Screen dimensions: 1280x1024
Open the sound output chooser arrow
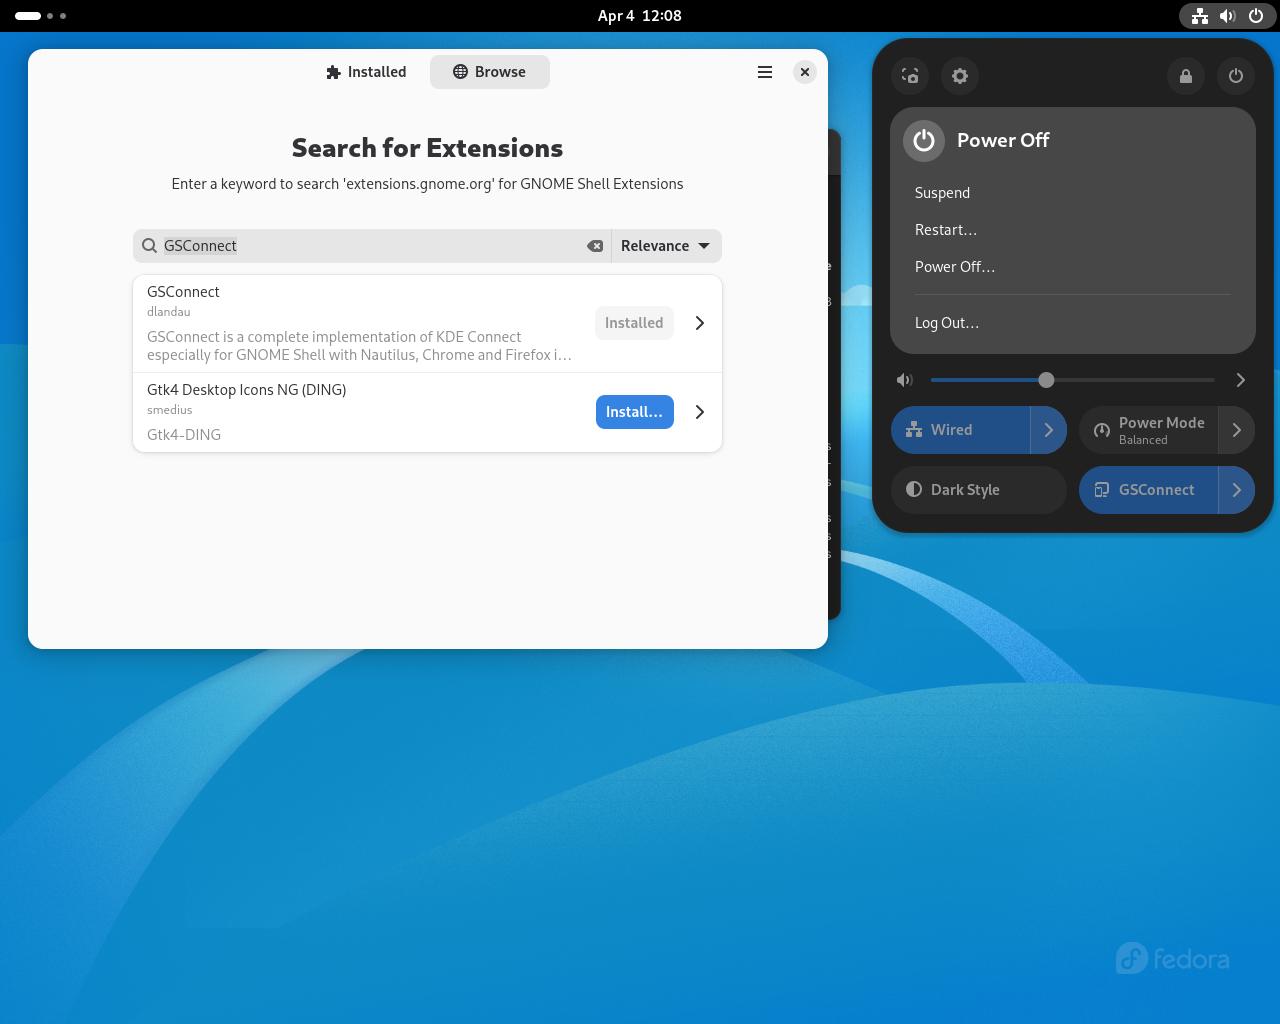[x=1240, y=380]
